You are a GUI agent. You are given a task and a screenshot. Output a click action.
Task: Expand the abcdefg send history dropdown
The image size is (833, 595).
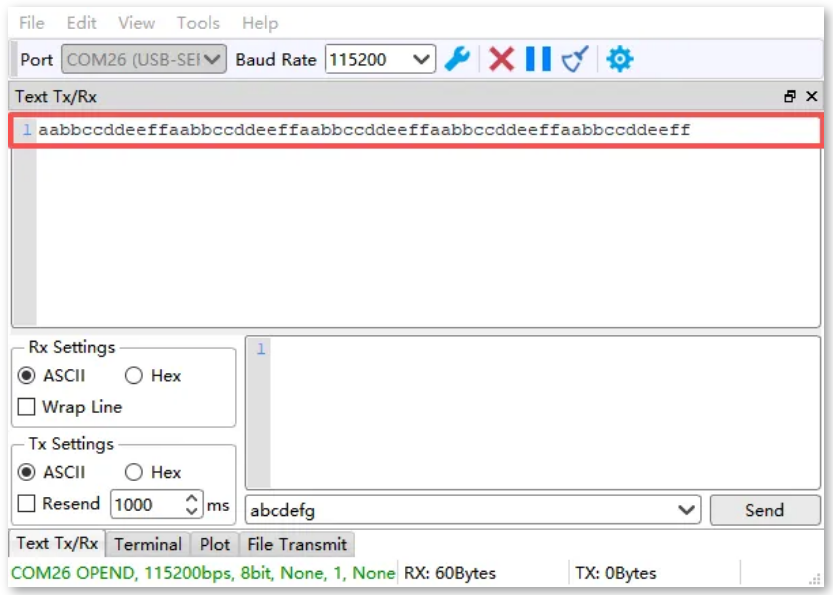[687, 510]
